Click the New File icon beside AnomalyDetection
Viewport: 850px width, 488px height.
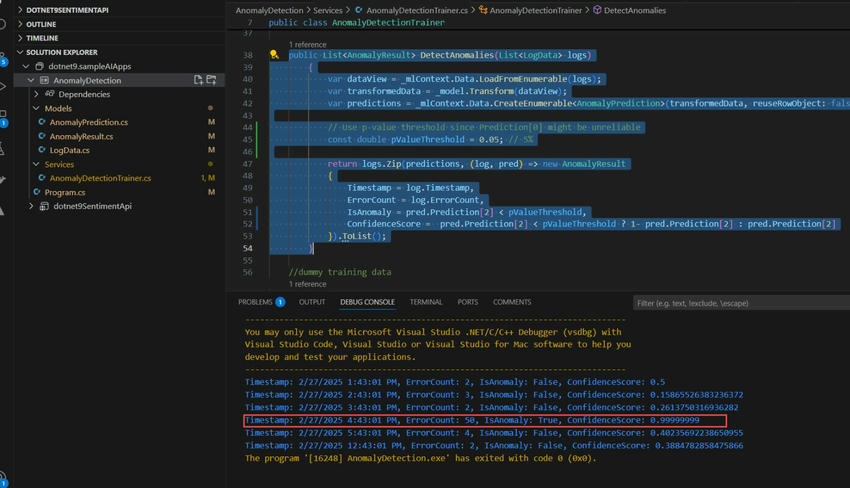198,80
